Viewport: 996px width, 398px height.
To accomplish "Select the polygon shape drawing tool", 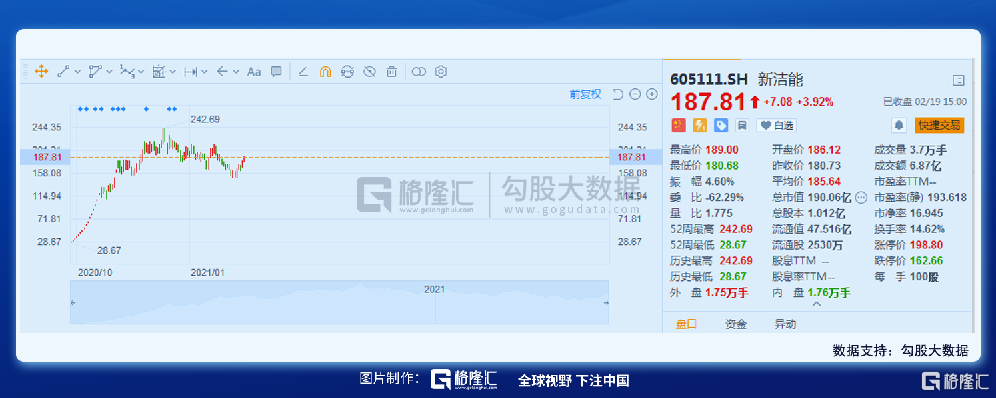I will pos(95,72).
